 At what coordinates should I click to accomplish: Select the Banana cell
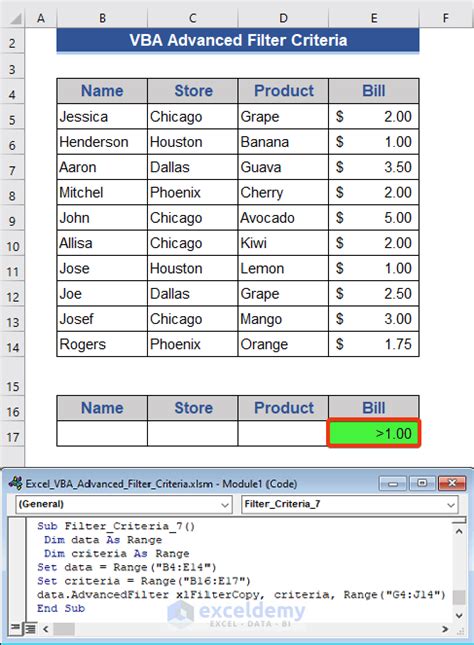coord(283,142)
